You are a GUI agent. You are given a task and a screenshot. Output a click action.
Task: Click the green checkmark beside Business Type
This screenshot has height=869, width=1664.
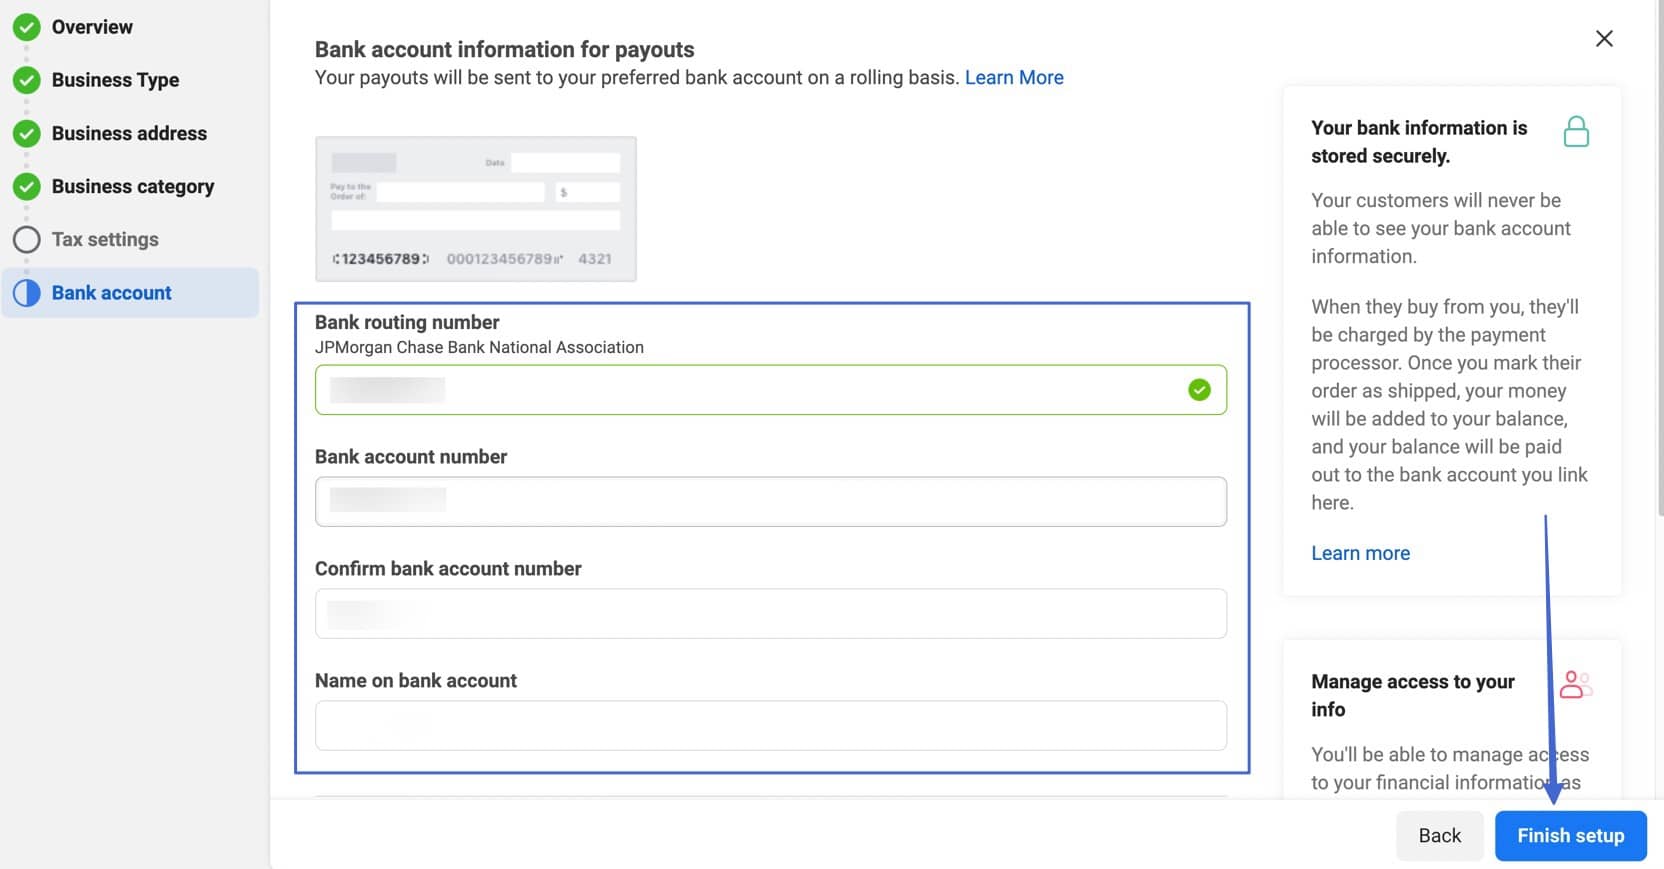(x=27, y=80)
